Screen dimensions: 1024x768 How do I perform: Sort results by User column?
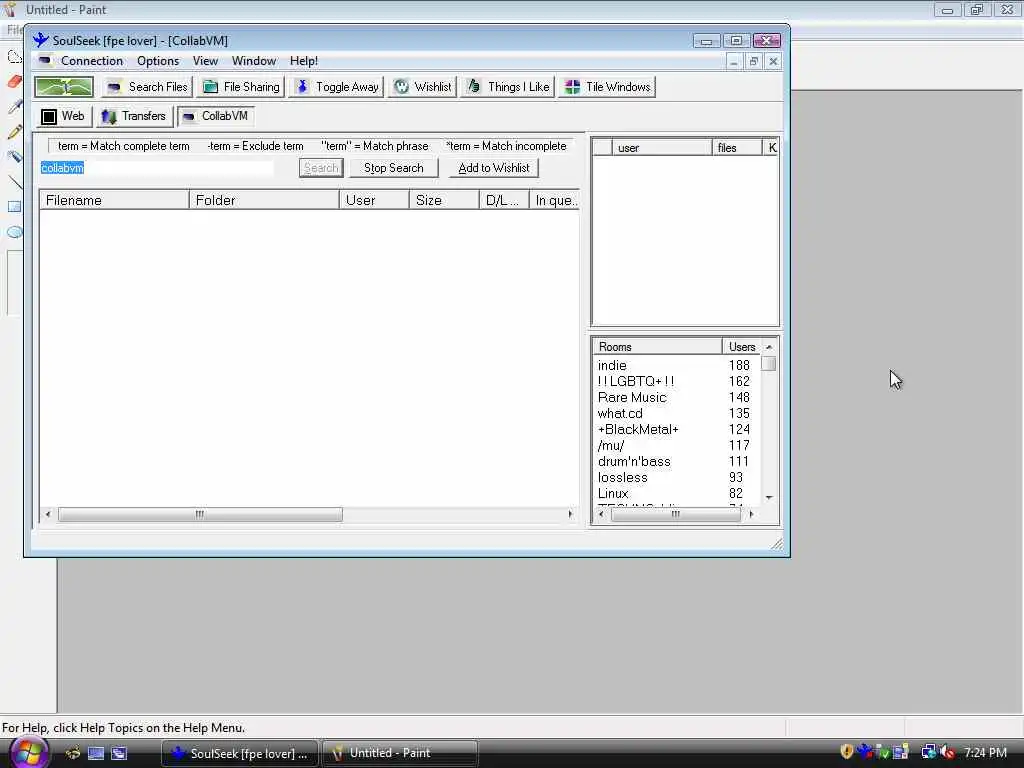[374, 200]
